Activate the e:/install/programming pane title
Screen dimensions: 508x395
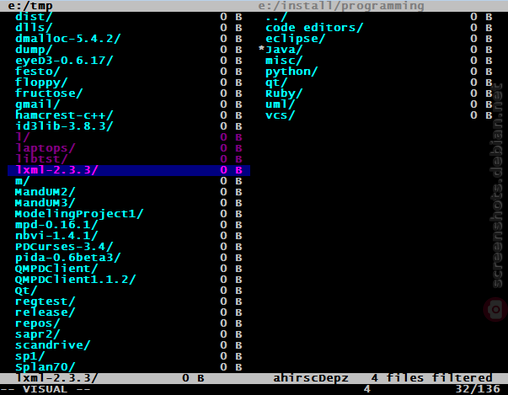(x=341, y=6)
